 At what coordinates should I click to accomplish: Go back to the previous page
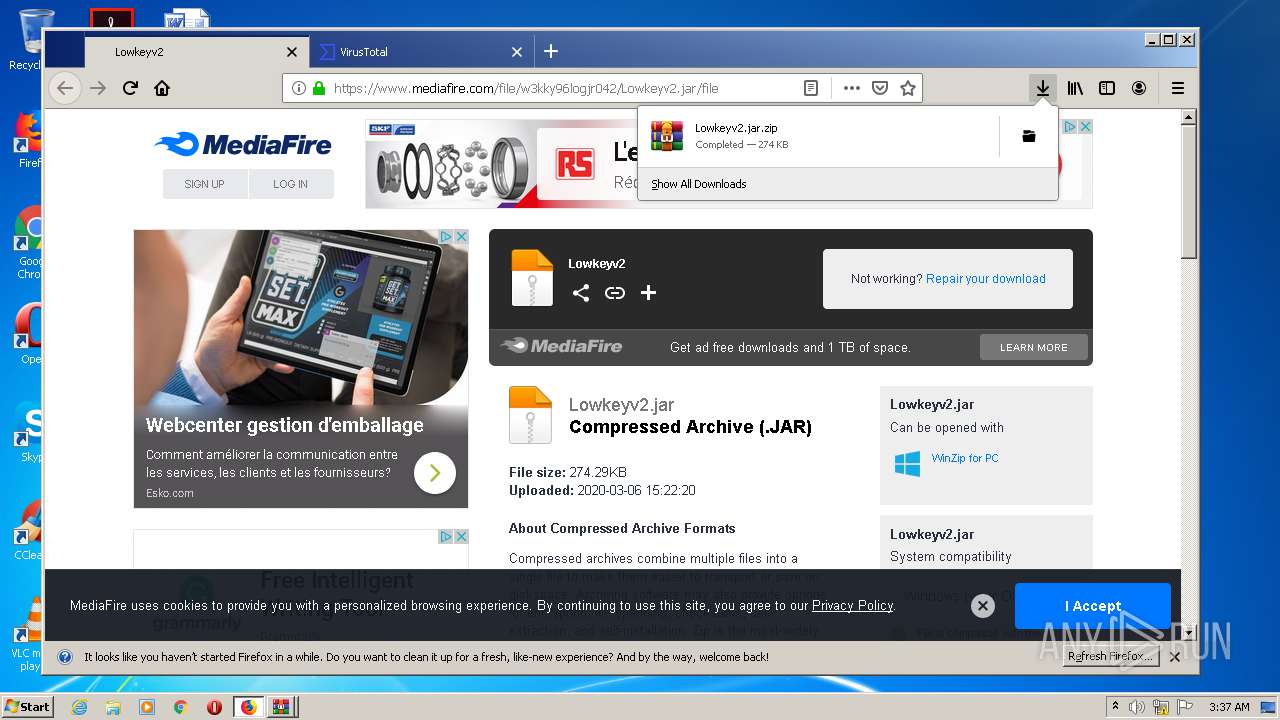[65, 88]
